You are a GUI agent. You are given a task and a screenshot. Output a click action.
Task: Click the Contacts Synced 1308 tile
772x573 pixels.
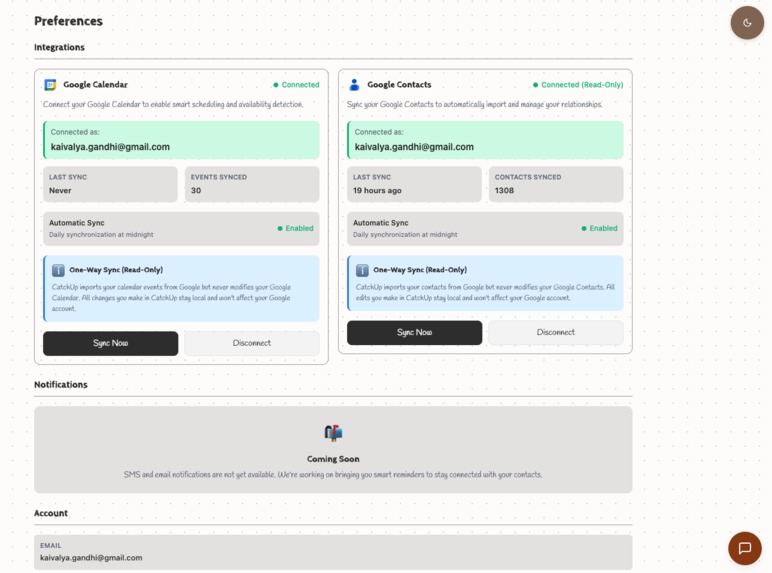556,184
